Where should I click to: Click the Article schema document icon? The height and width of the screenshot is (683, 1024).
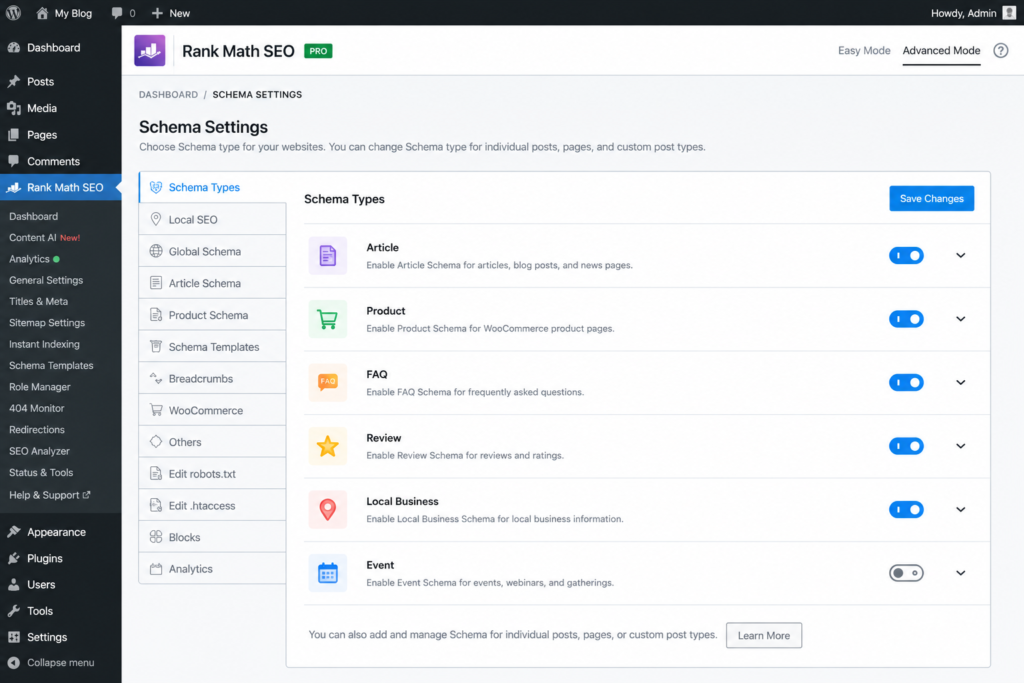point(328,255)
